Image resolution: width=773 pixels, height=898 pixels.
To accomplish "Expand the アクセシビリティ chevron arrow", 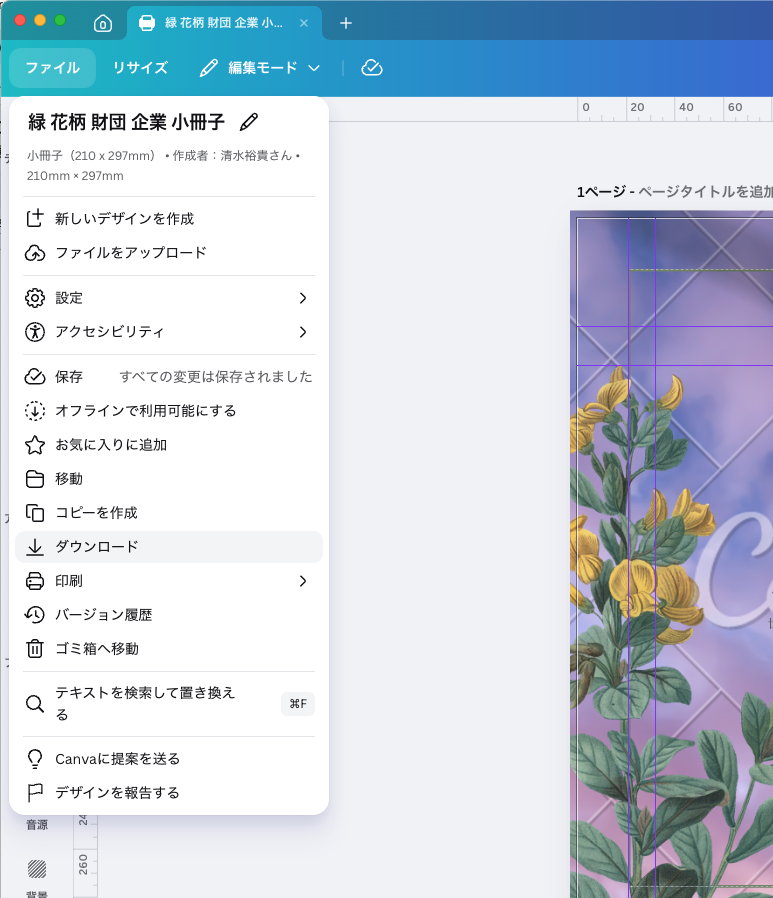I will point(303,332).
